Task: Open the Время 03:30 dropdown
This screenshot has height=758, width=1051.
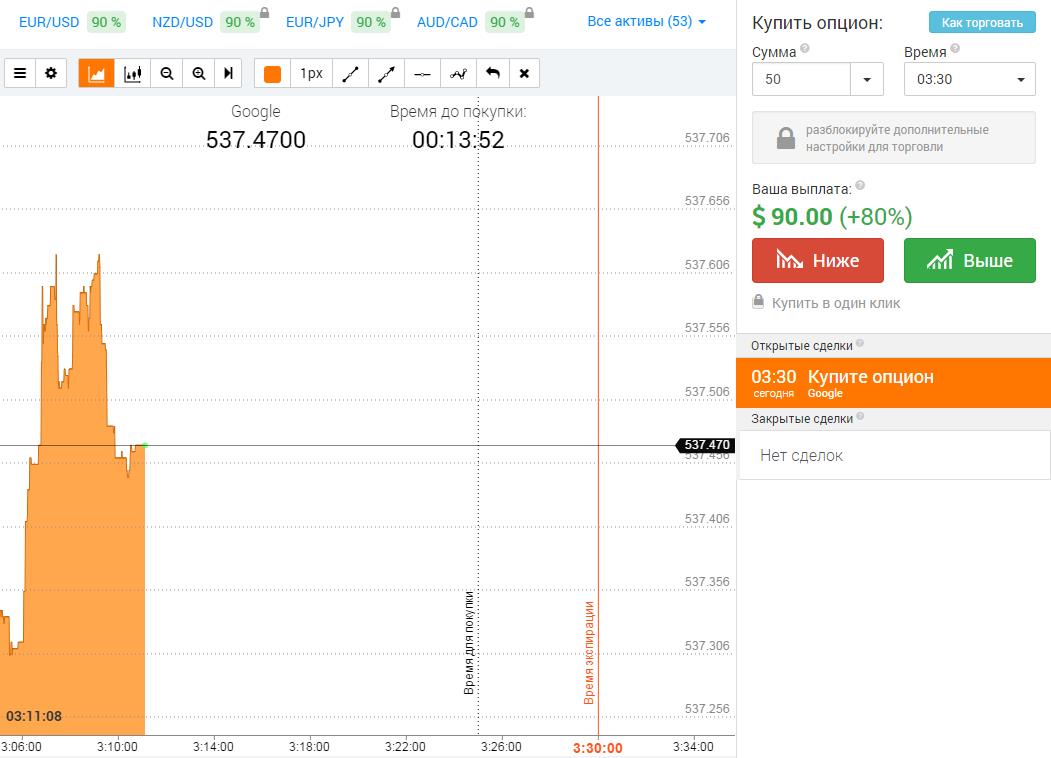Action: (969, 79)
